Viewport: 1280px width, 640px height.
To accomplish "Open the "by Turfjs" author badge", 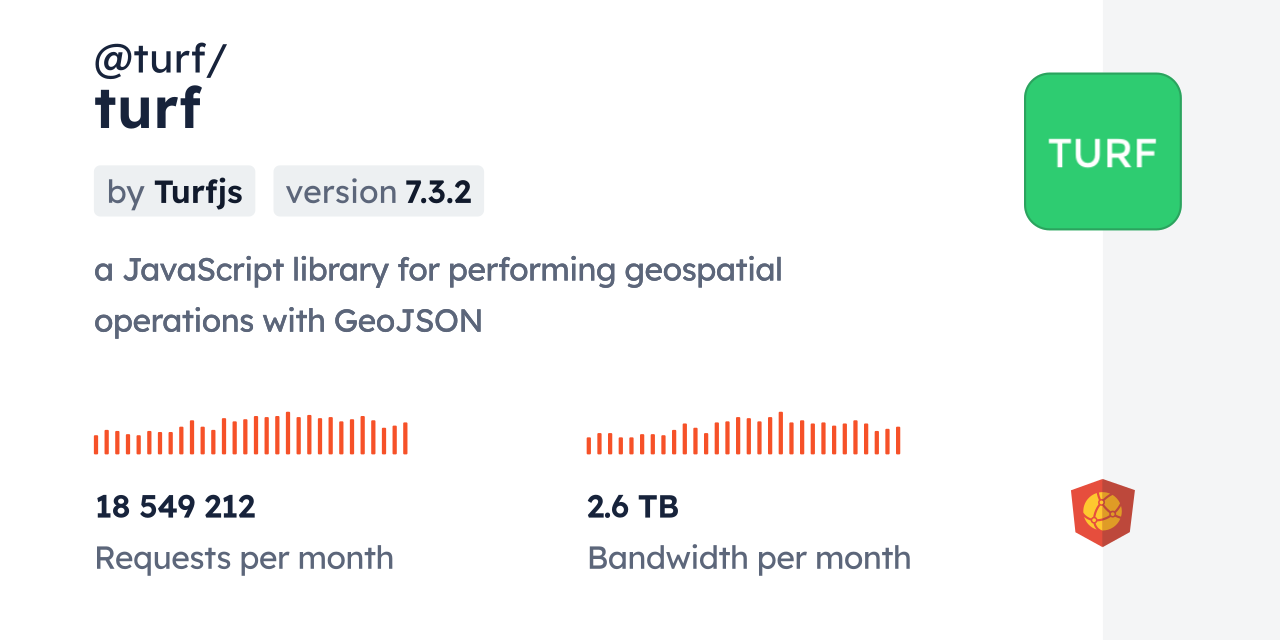I will [174, 191].
